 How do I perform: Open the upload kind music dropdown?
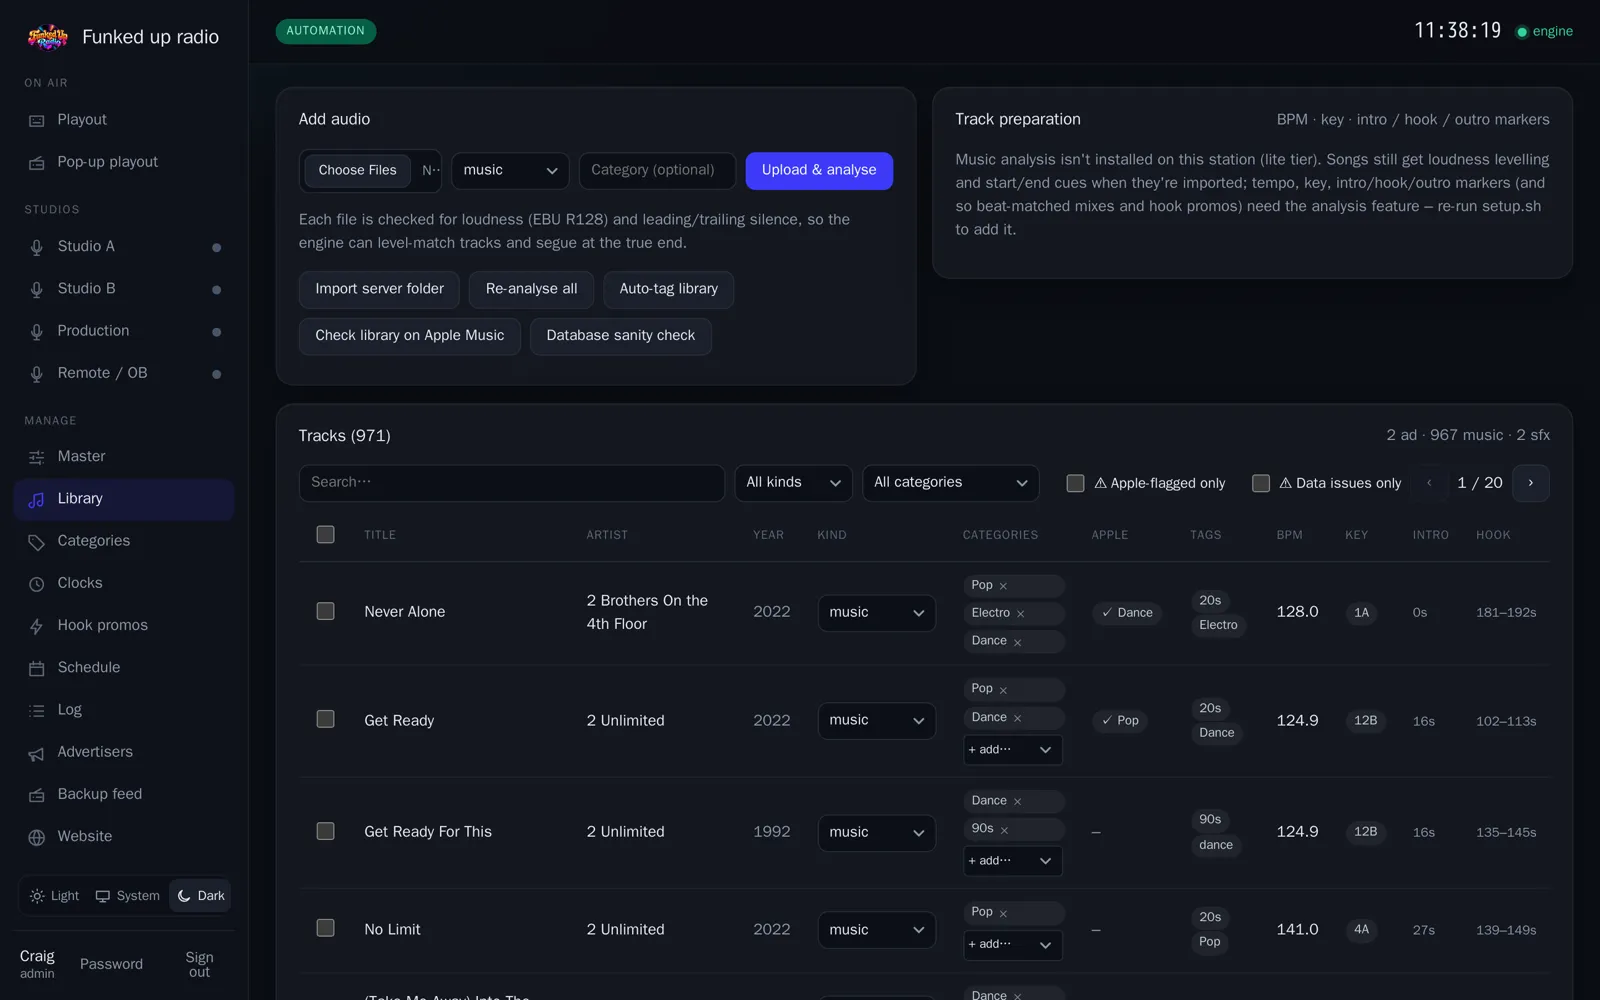click(x=510, y=171)
